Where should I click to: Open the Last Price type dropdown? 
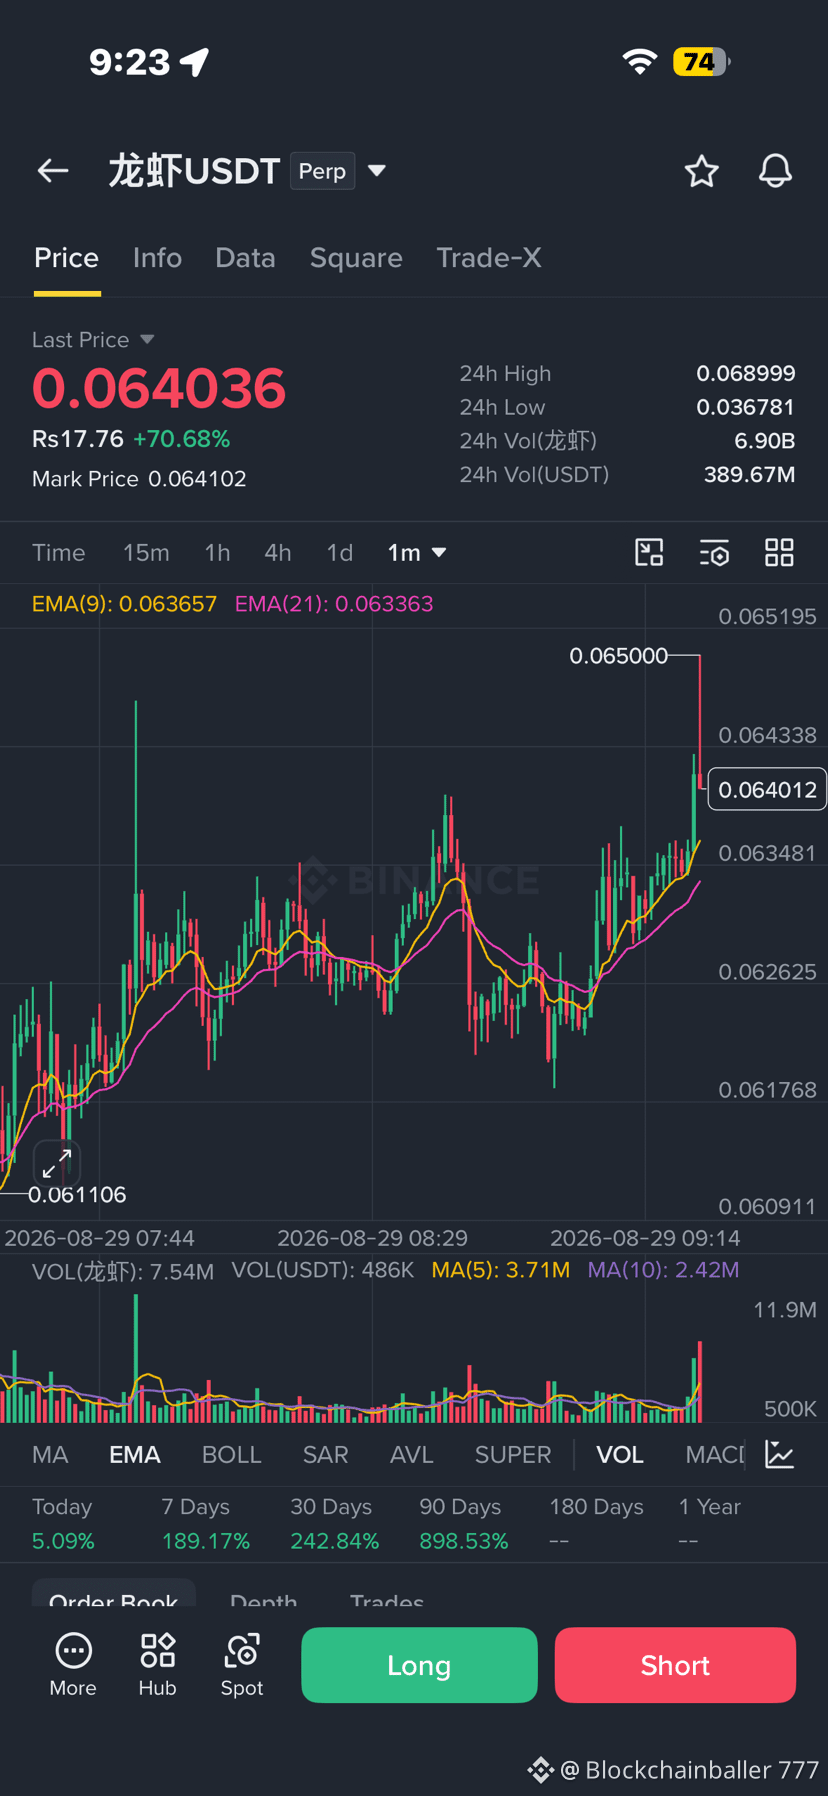pyautogui.click(x=147, y=340)
